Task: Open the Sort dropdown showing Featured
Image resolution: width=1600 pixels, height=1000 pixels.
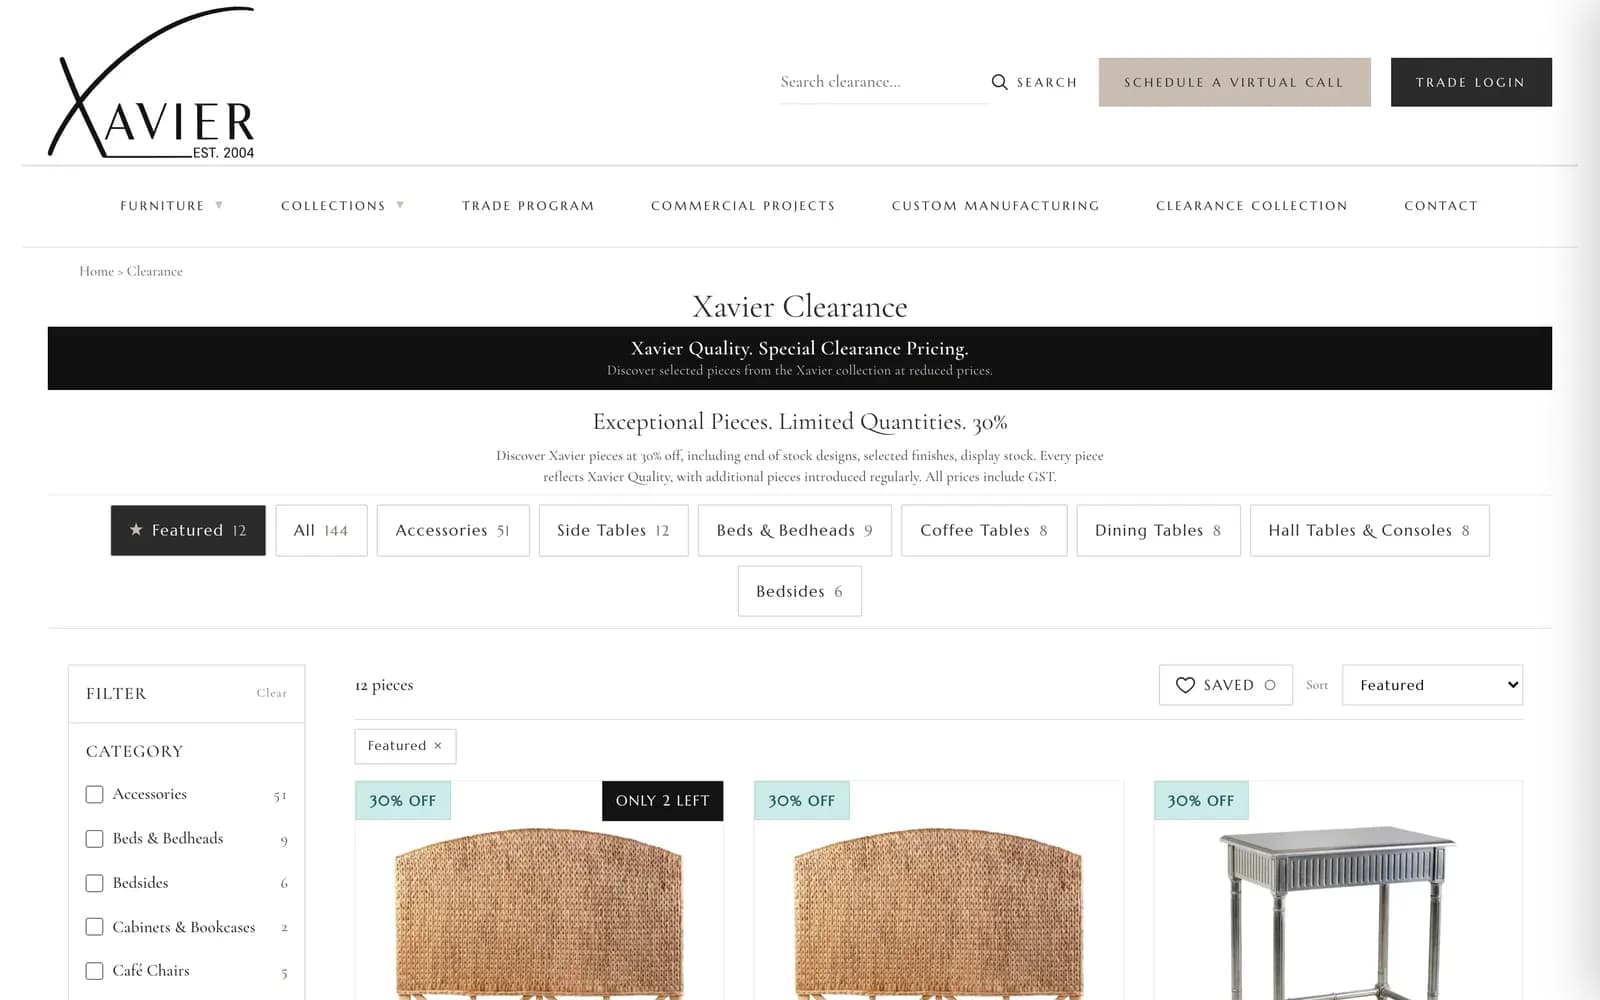Action: tap(1432, 685)
